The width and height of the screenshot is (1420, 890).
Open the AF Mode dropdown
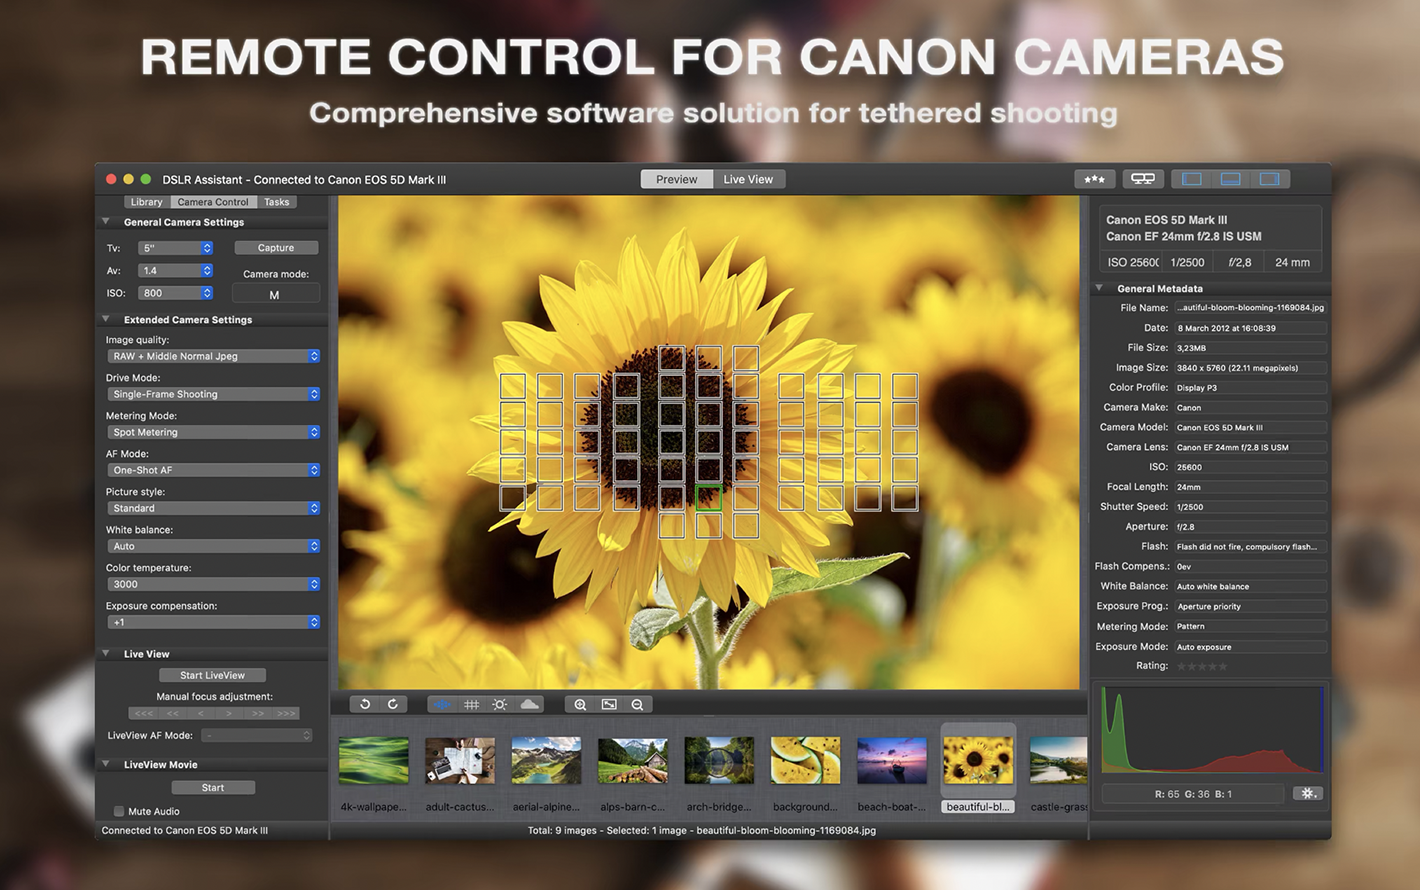tap(214, 470)
